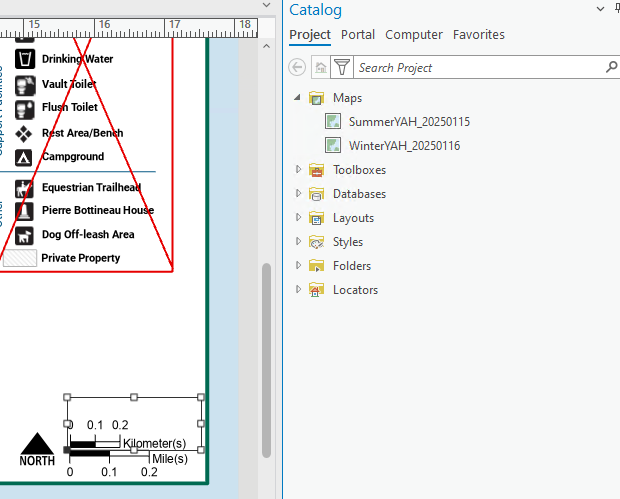Select the Maps label in Catalog
Image resolution: width=620 pixels, height=499 pixels.
(x=347, y=98)
